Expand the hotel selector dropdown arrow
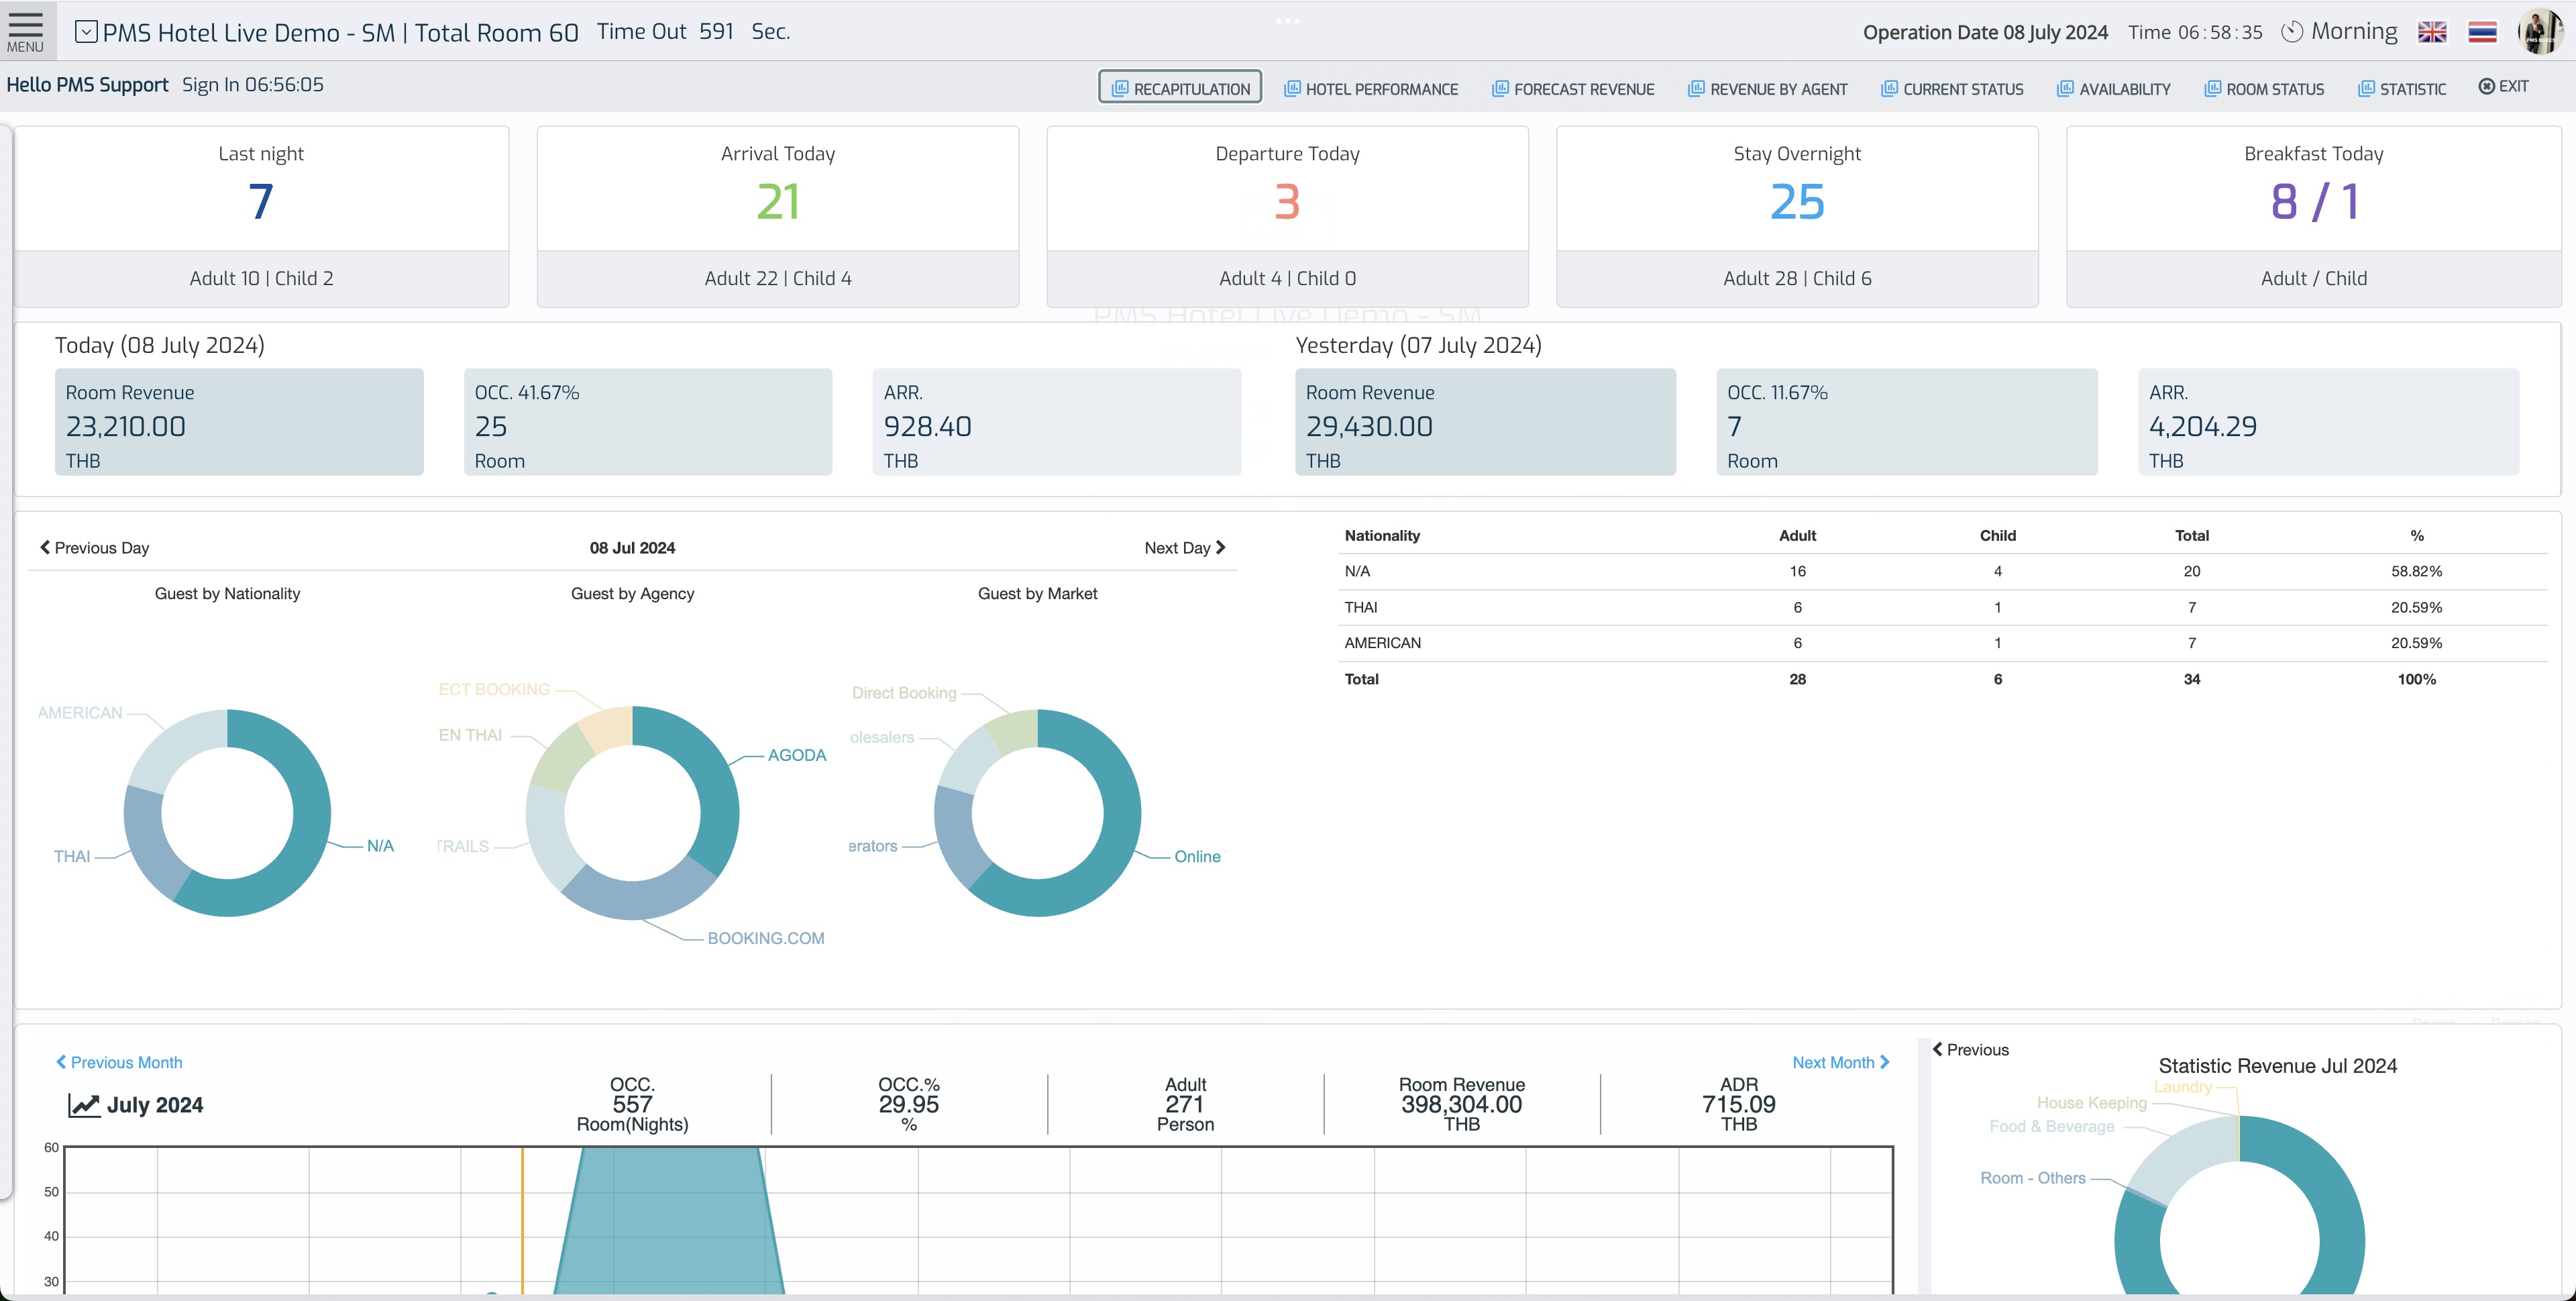Screen dimensions: 2576x1301 [x=86, y=32]
